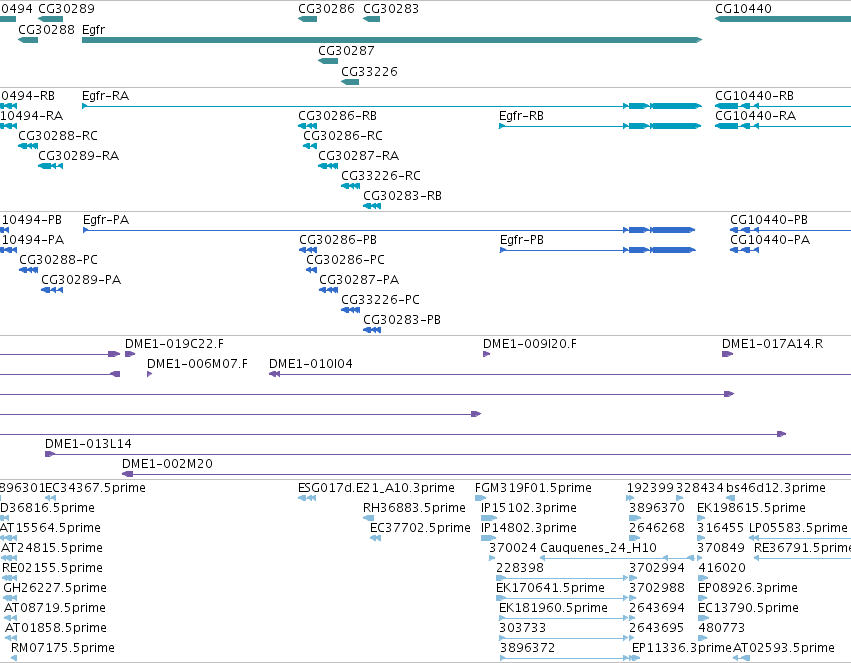Click EST EP11336.3prime
Screen dimensions: 851x663
[682, 648]
